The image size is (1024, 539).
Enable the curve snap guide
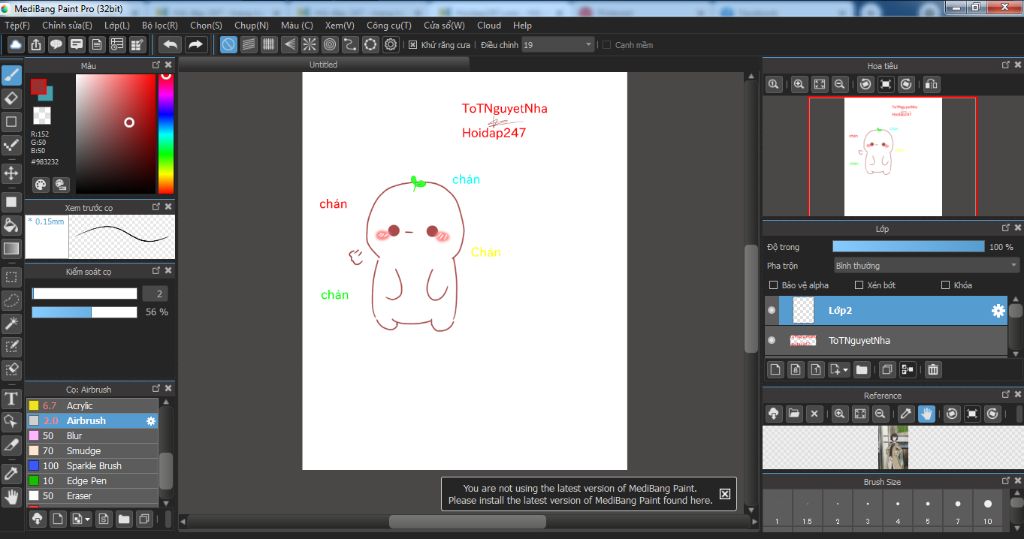click(350, 44)
